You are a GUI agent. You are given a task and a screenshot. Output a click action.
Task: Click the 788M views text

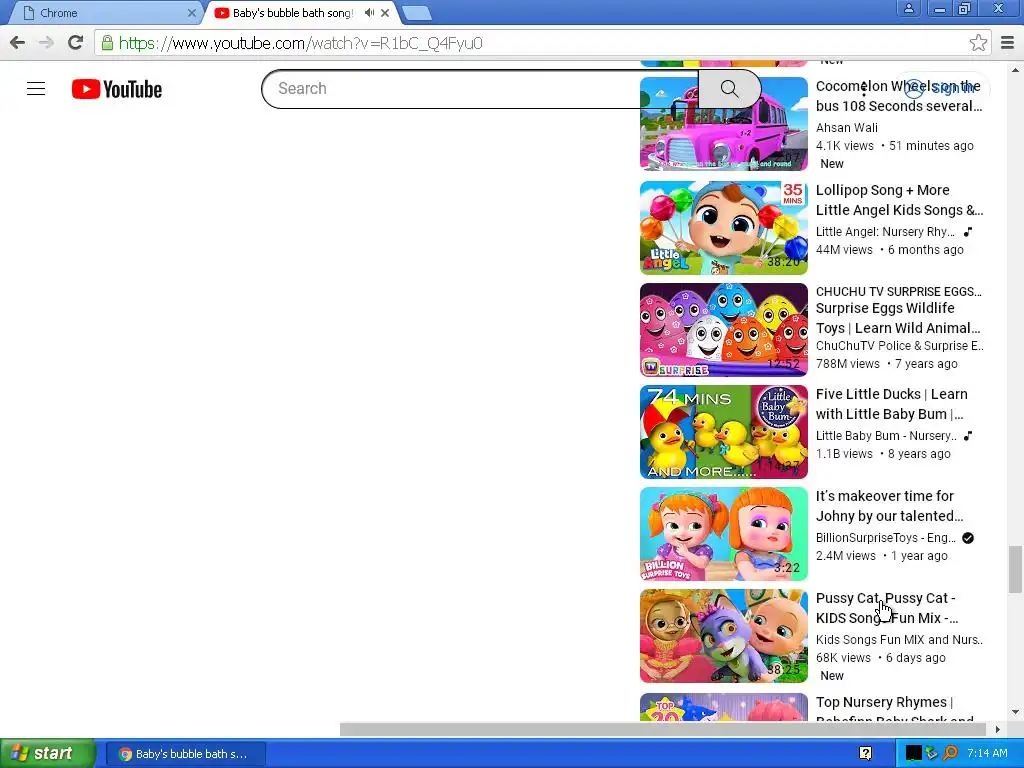(848, 364)
